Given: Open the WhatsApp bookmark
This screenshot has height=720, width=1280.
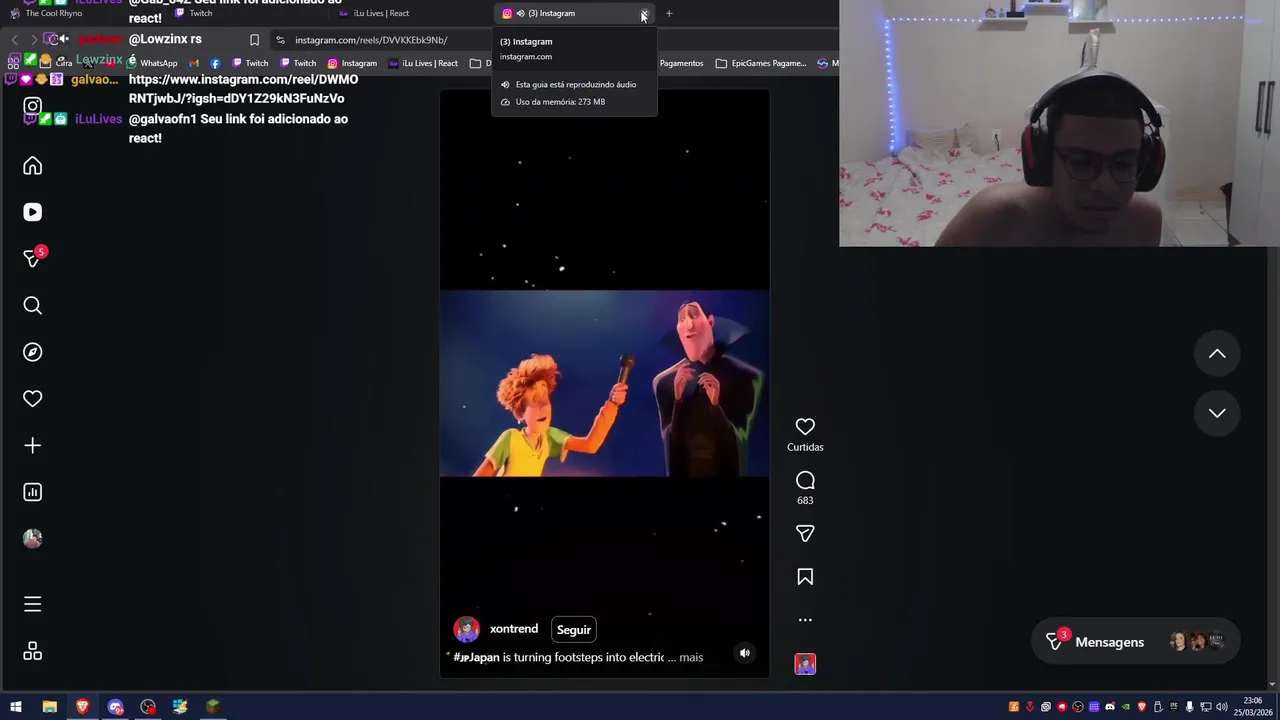Looking at the screenshot, I should point(152,63).
